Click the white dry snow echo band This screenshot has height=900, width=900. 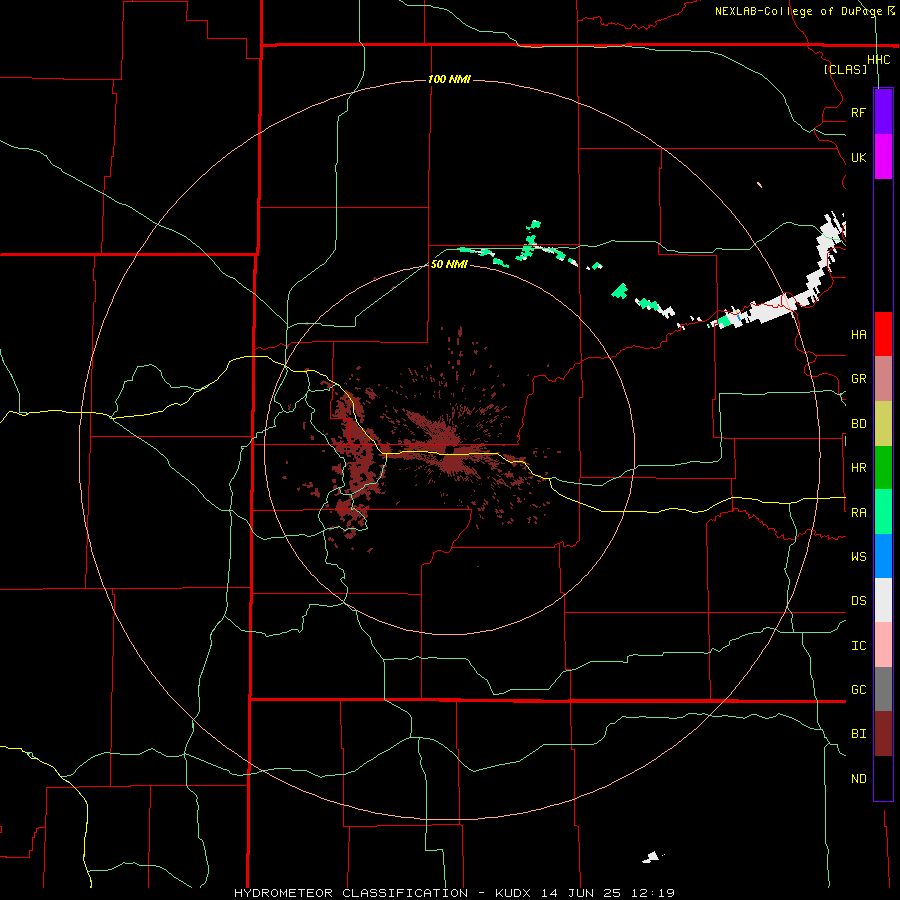(x=772, y=306)
